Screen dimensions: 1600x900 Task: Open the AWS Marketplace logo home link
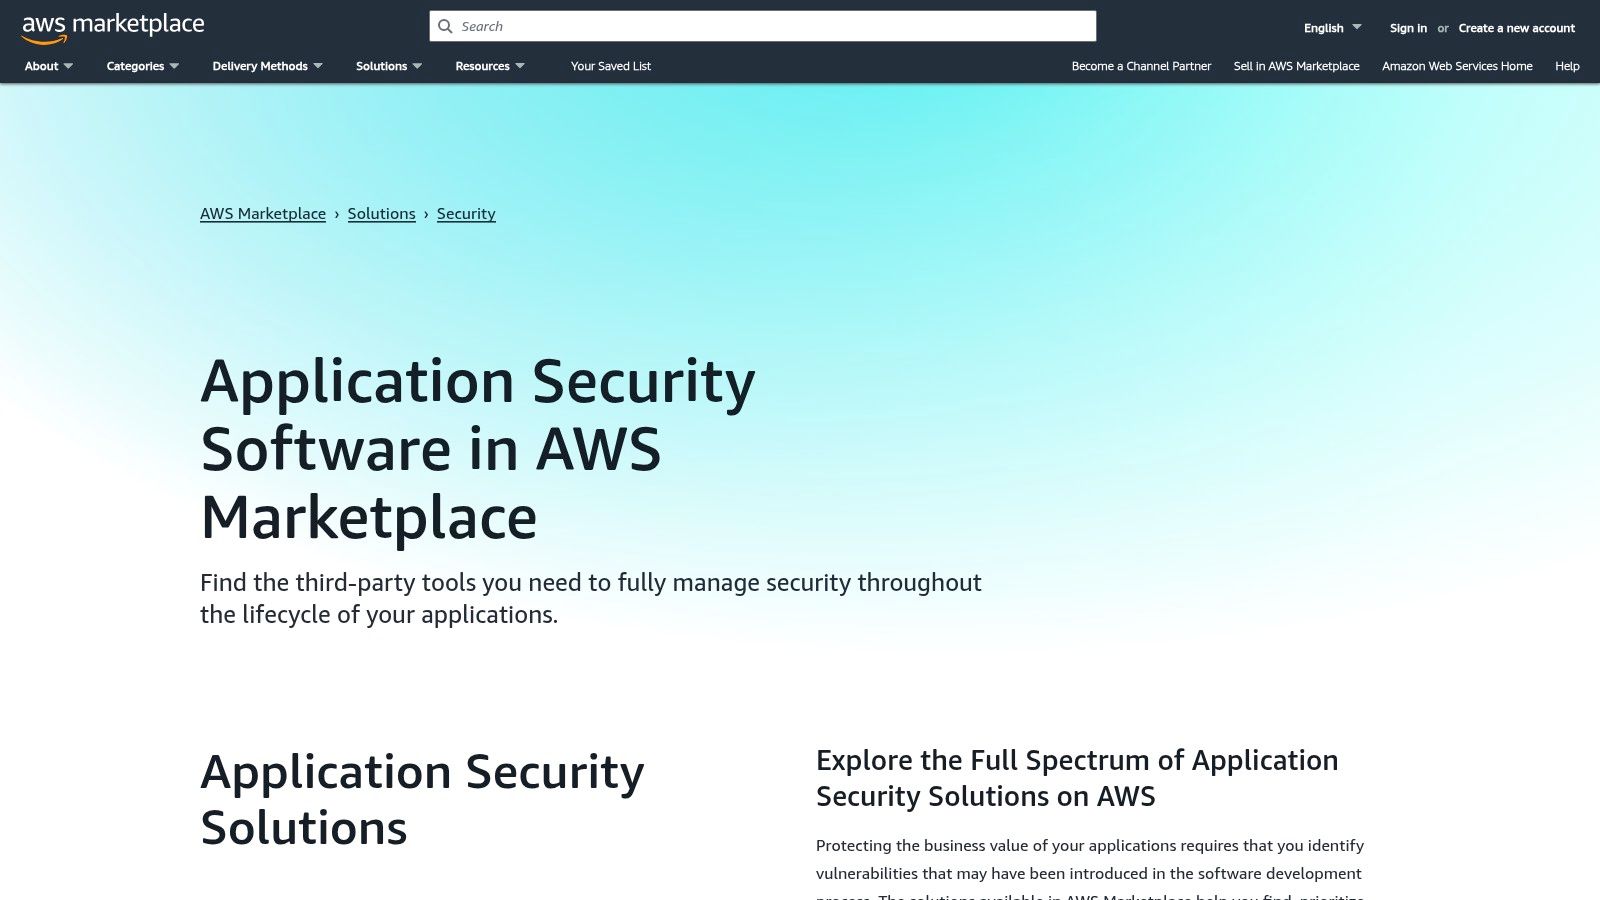[113, 28]
